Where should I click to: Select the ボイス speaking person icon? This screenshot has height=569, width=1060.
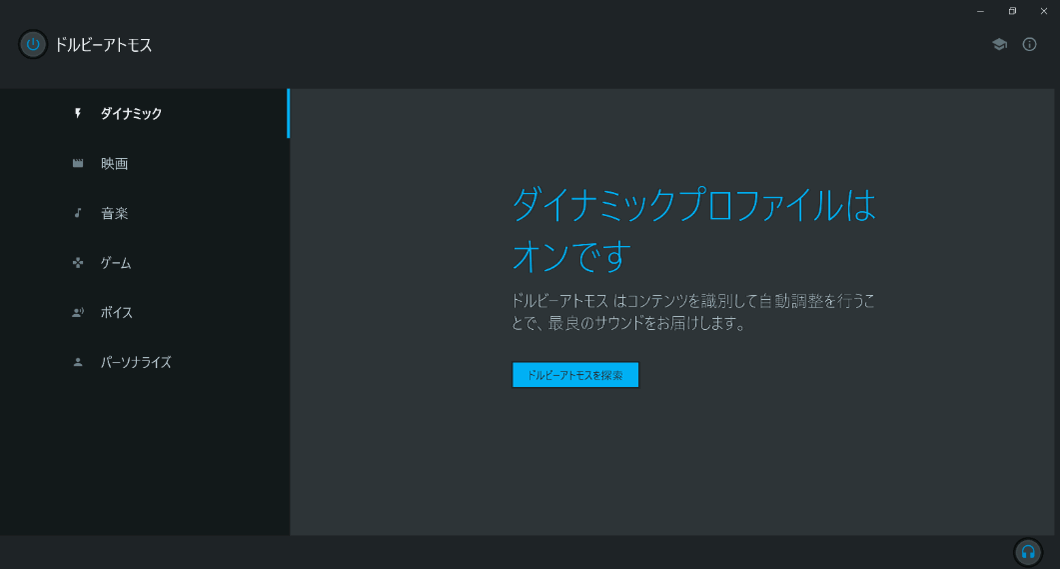[78, 312]
